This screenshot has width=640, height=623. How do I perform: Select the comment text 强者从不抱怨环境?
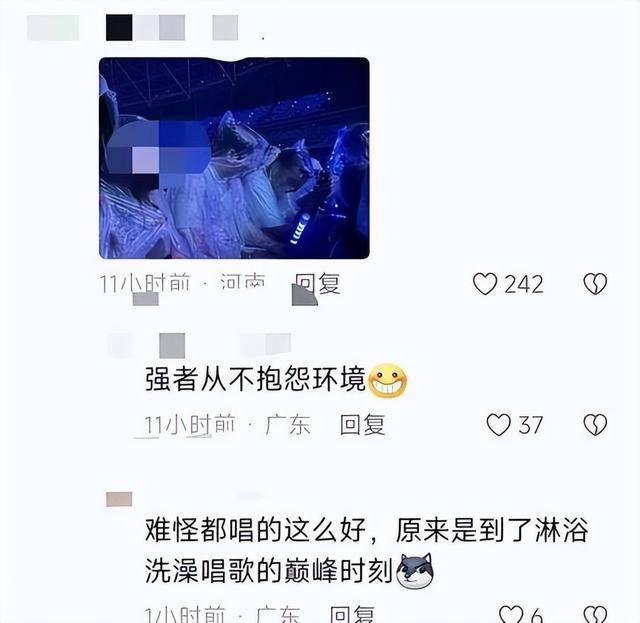click(255, 380)
